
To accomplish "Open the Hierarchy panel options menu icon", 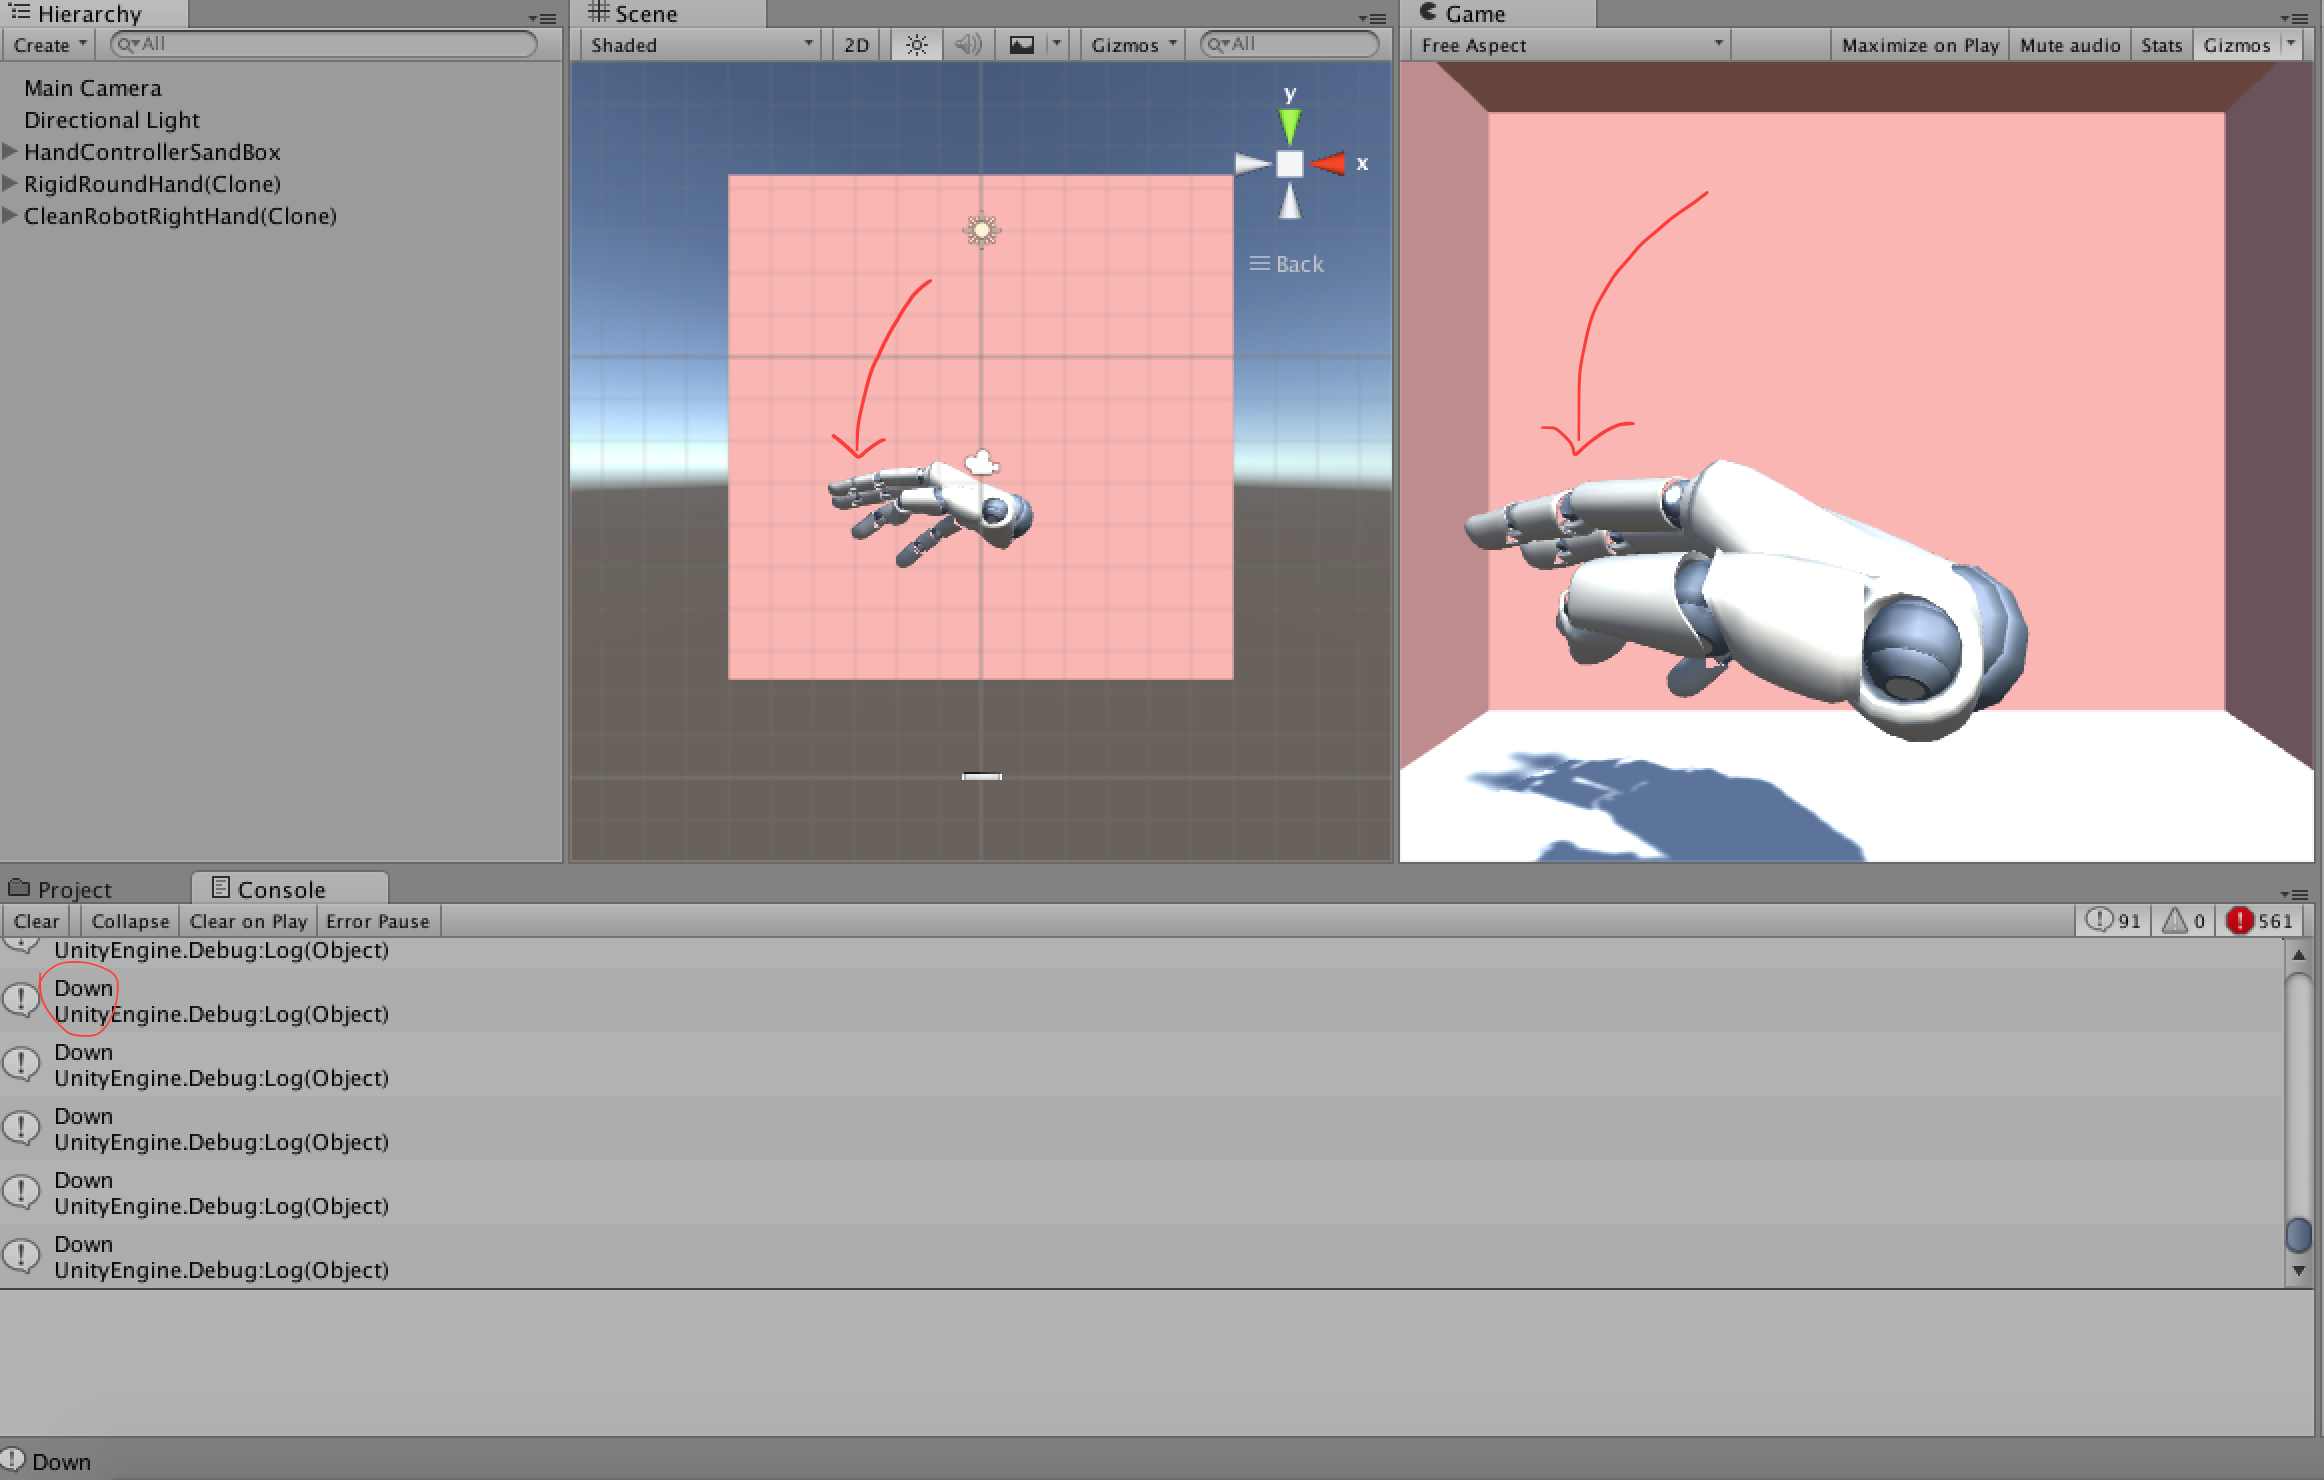I will coord(544,17).
